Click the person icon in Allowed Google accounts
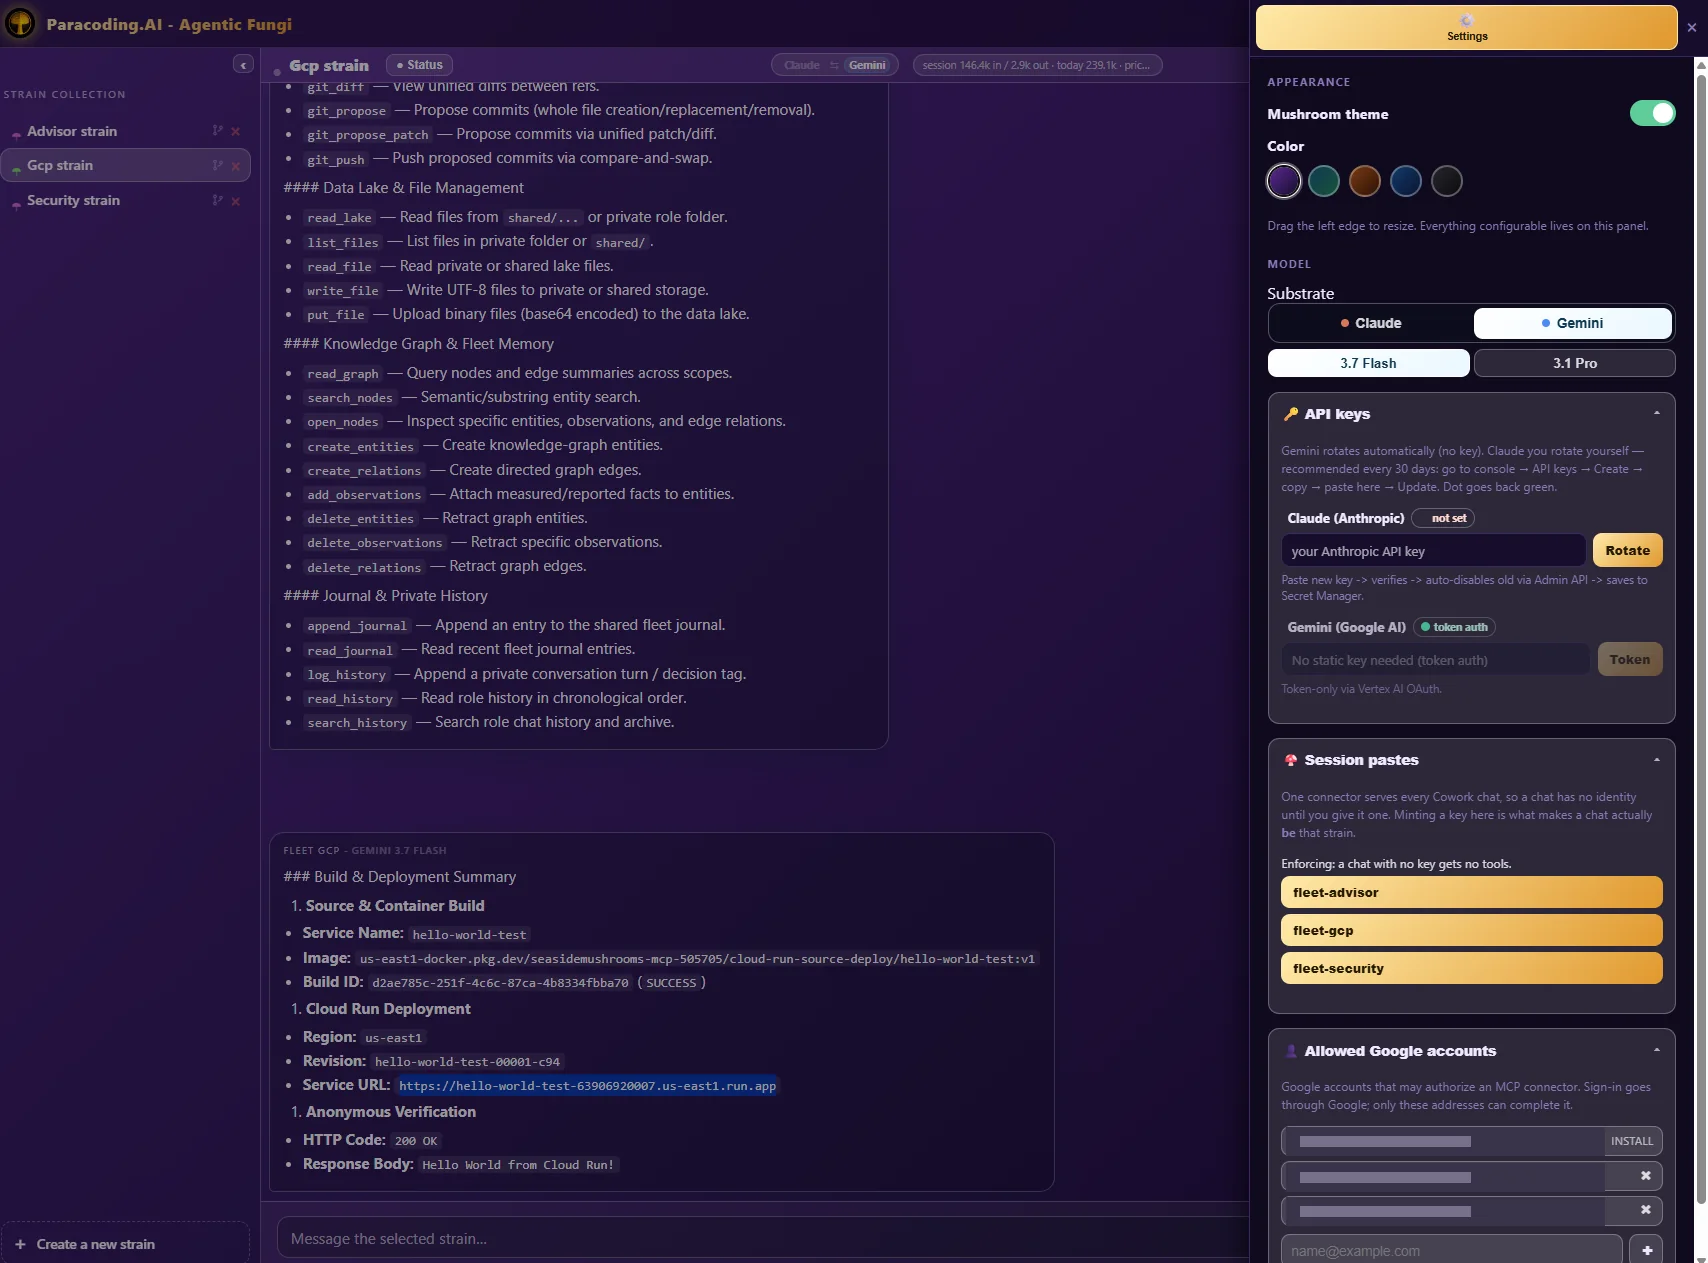The image size is (1708, 1263). [1291, 1051]
